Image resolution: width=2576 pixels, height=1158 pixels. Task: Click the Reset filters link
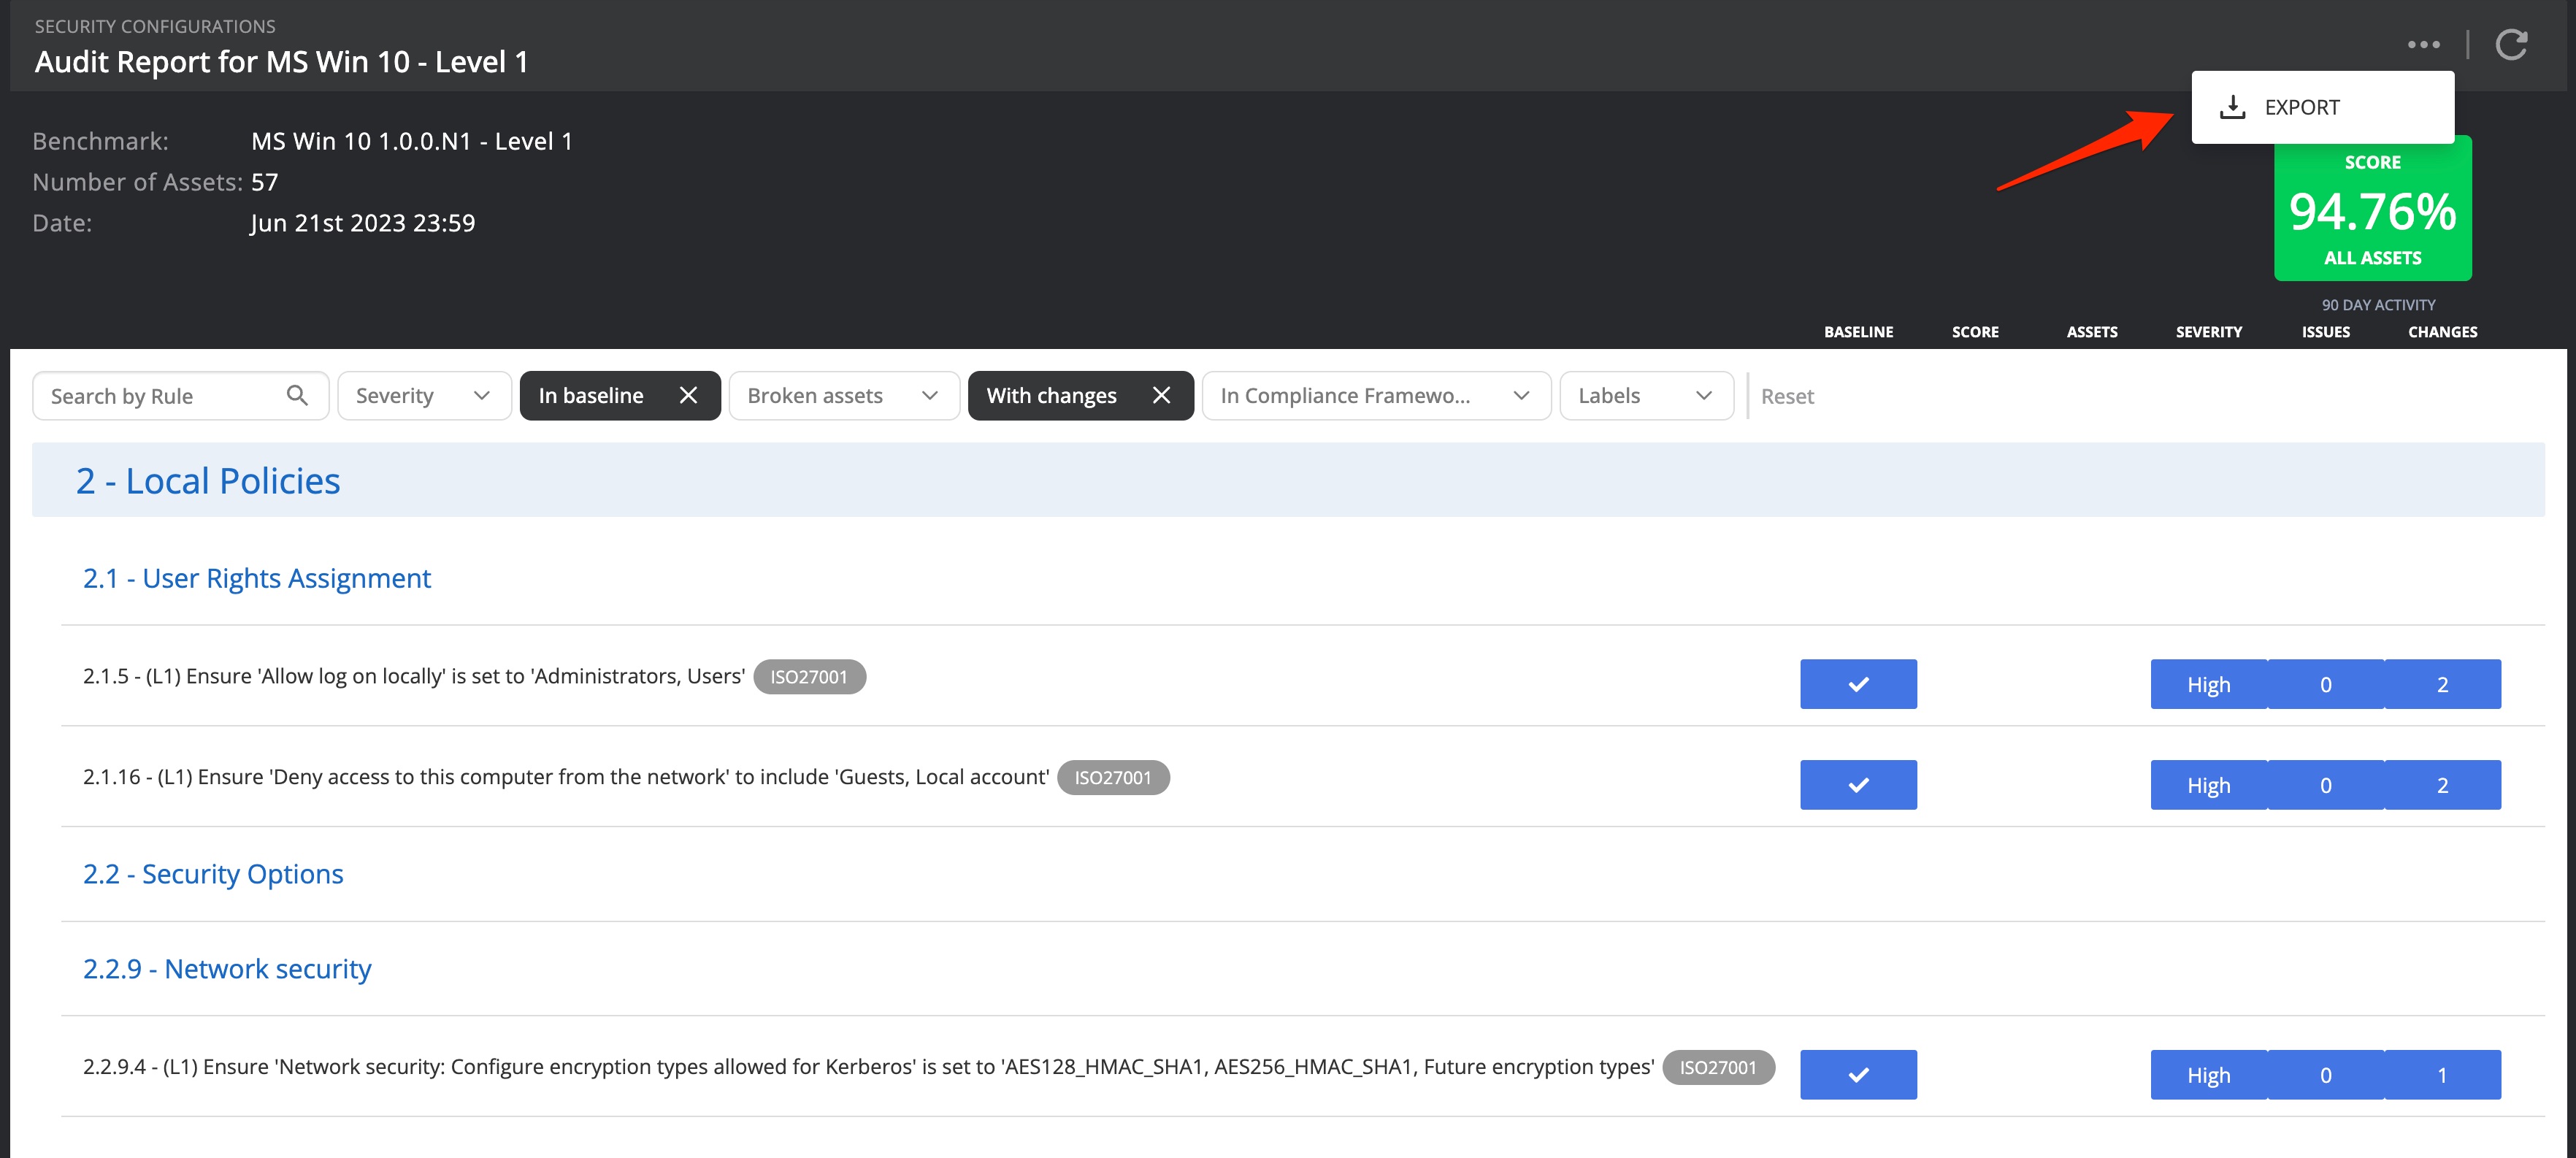click(x=1787, y=395)
